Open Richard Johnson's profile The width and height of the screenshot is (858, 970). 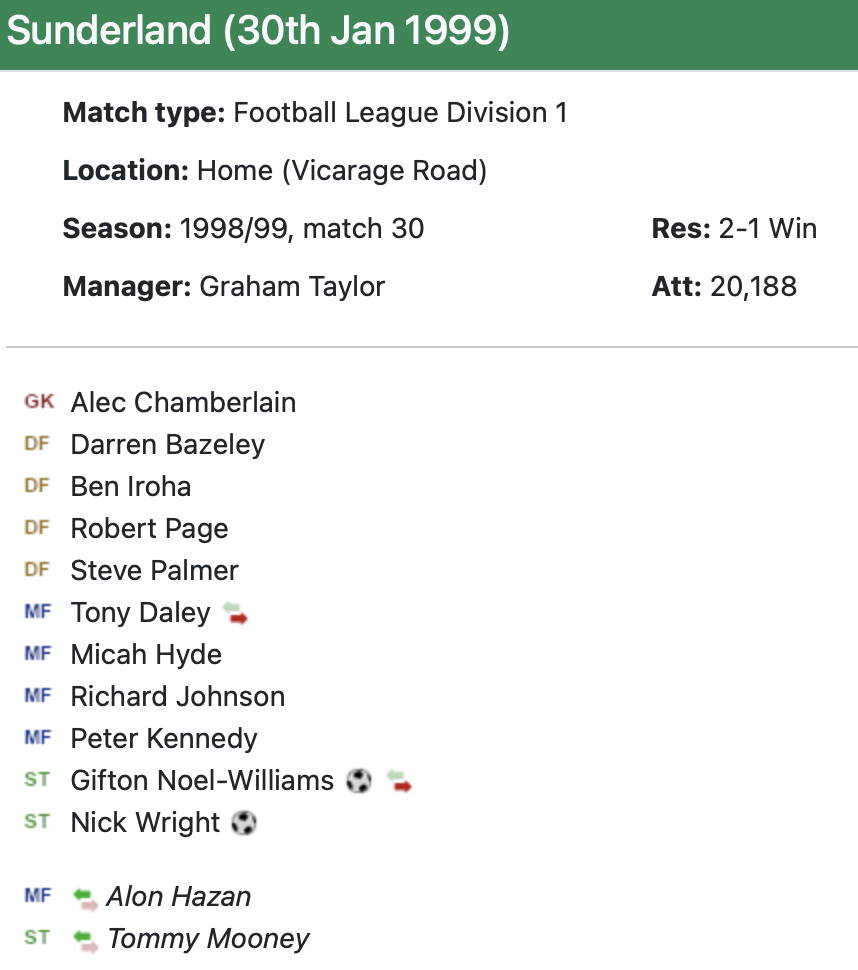[x=177, y=697]
